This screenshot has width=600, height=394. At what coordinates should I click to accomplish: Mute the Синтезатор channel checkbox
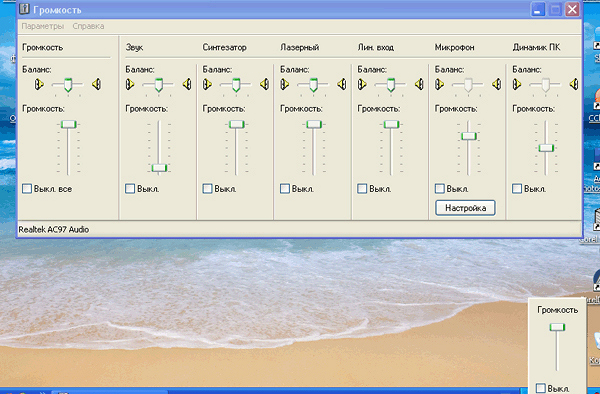click(207, 189)
